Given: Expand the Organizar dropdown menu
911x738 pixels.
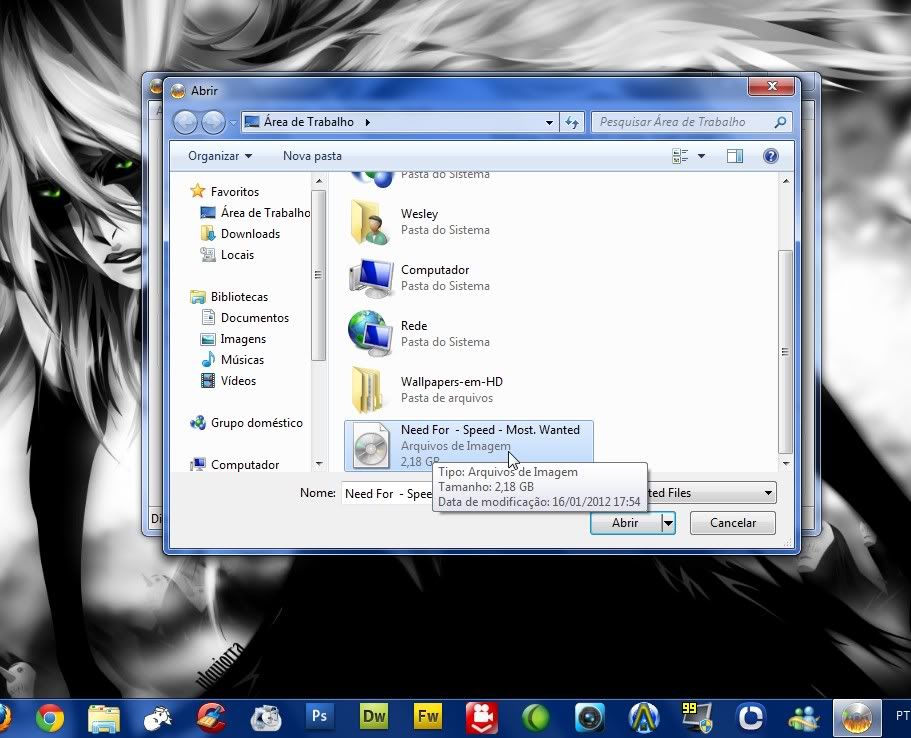Looking at the screenshot, I should click(x=220, y=156).
